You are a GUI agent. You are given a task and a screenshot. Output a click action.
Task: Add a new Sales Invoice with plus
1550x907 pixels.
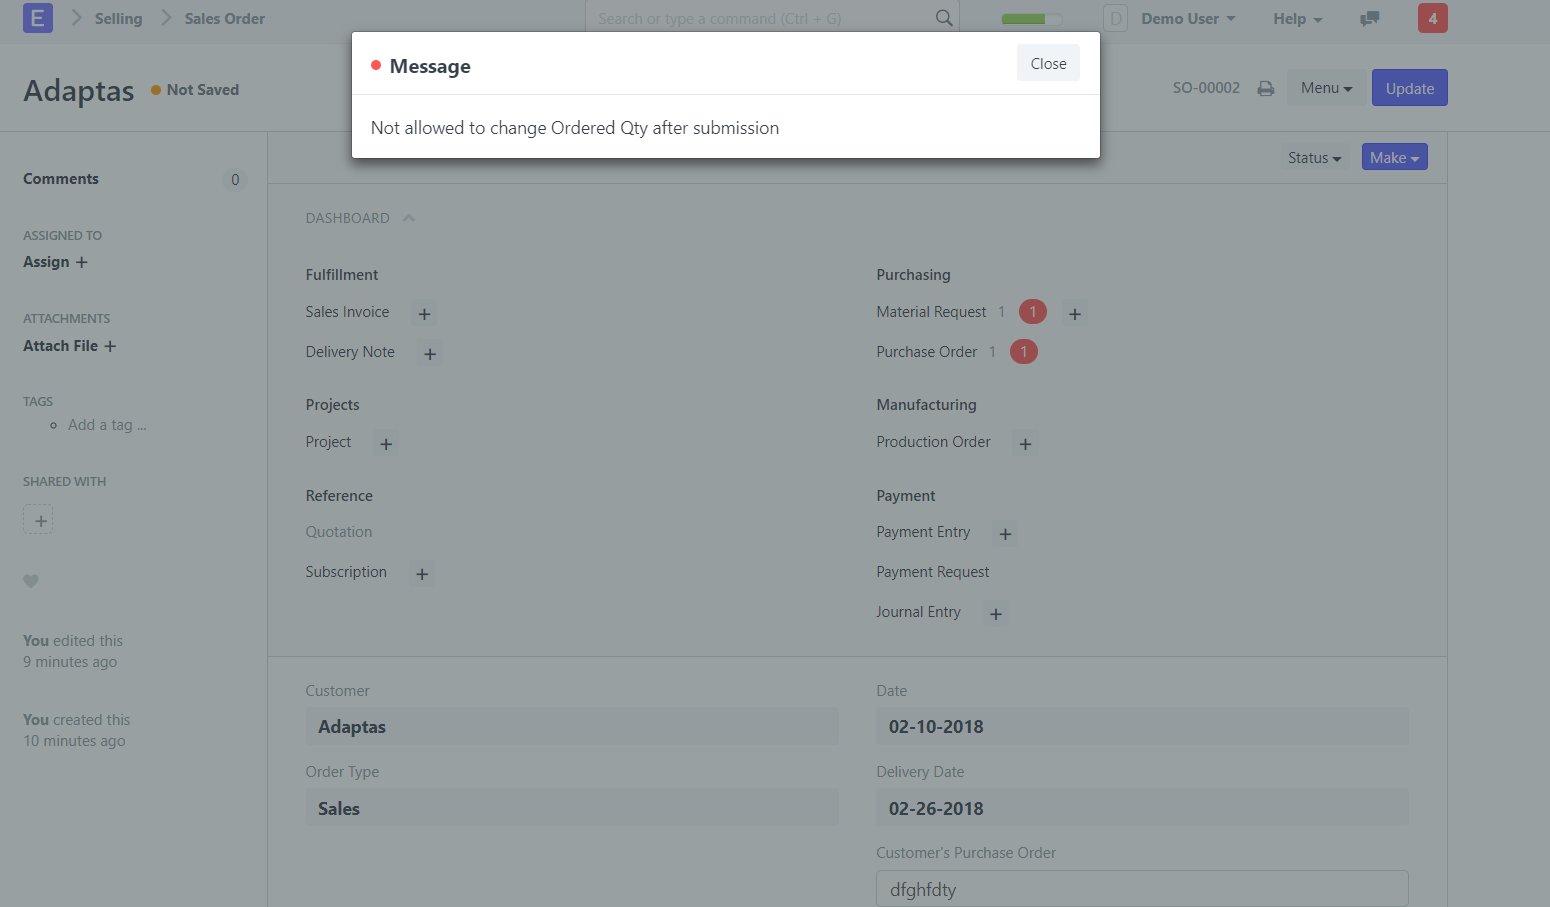[x=424, y=313]
